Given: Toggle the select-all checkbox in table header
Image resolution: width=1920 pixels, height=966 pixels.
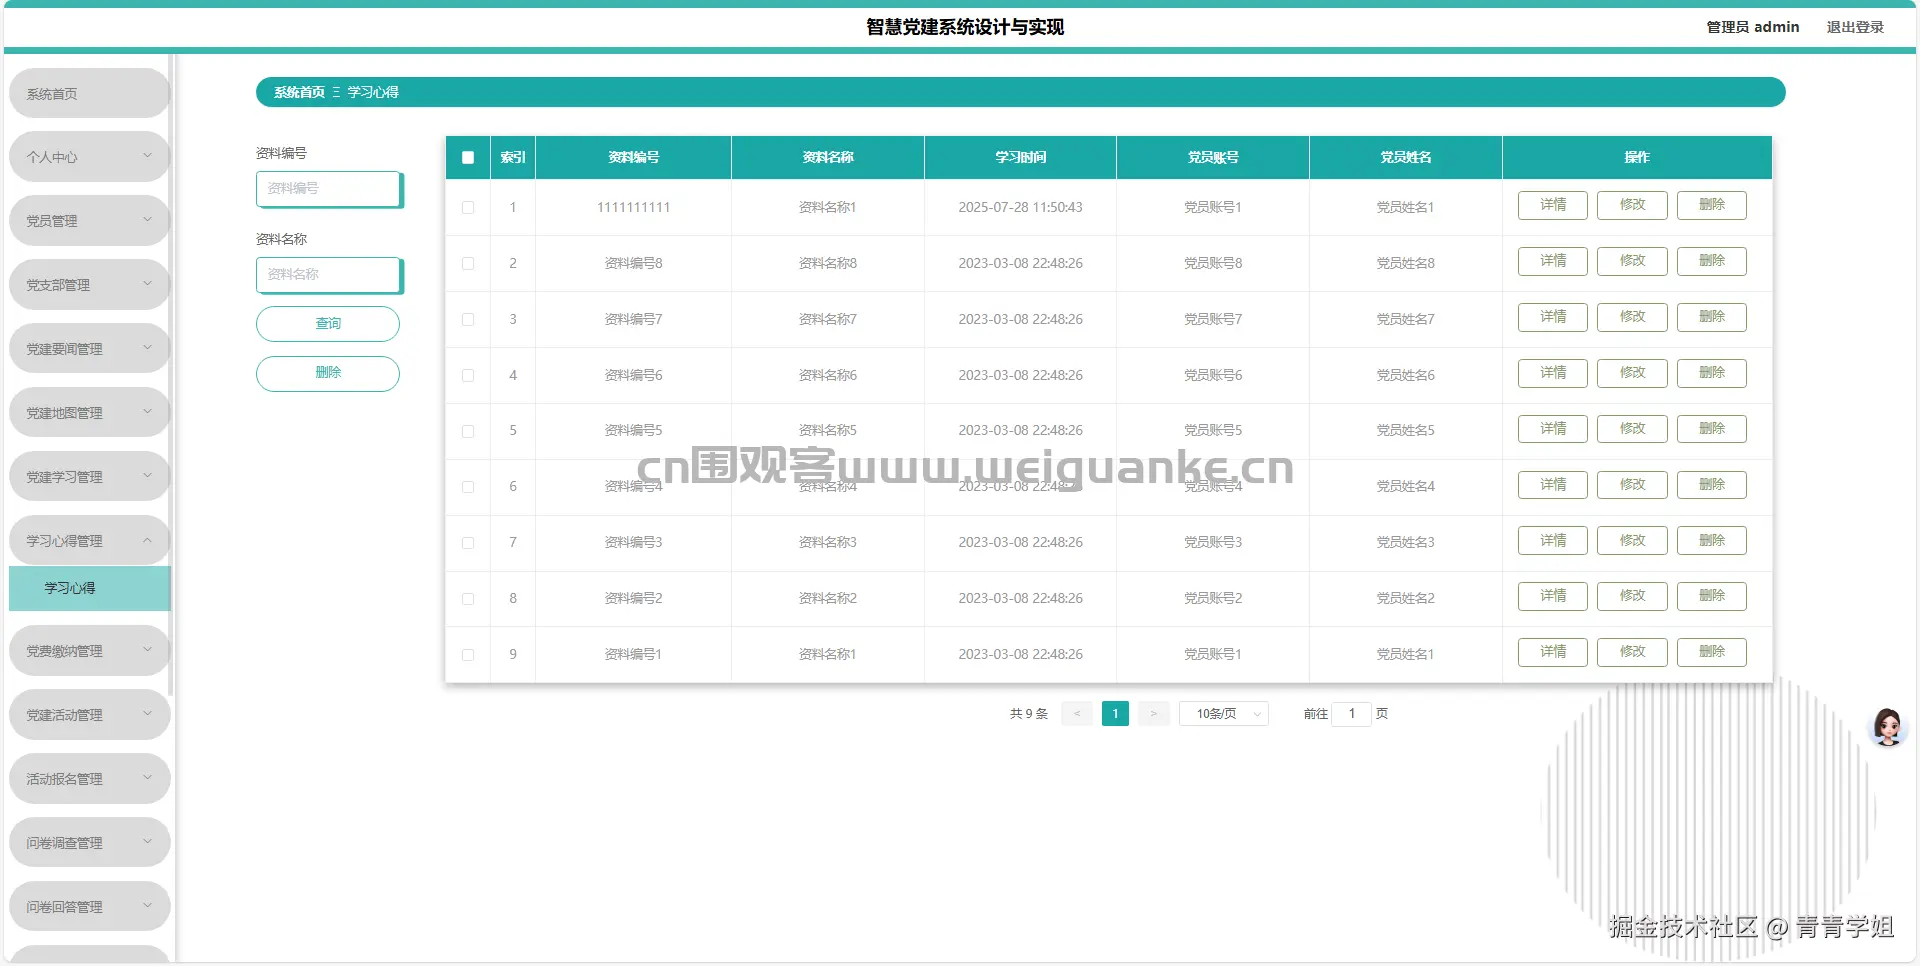Looking at the screenshot, I should (x=468, y=157).
